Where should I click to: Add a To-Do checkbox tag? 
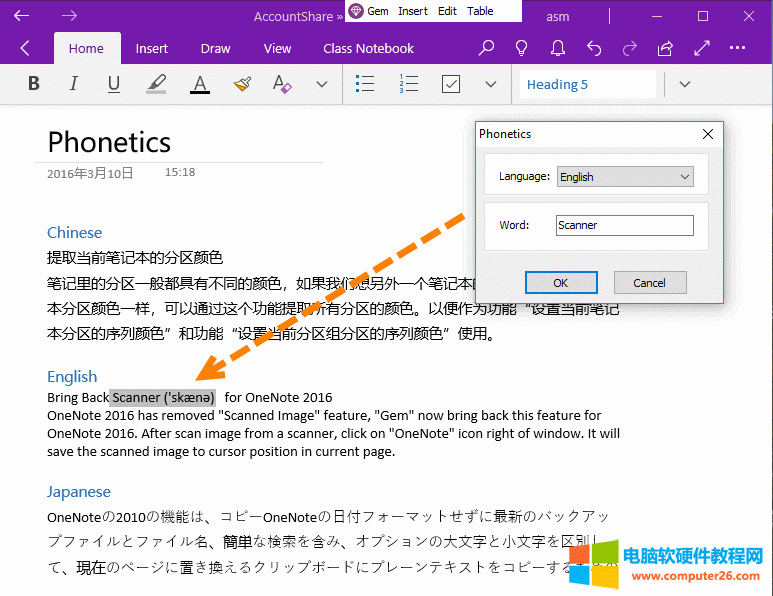tap(451, 84)
